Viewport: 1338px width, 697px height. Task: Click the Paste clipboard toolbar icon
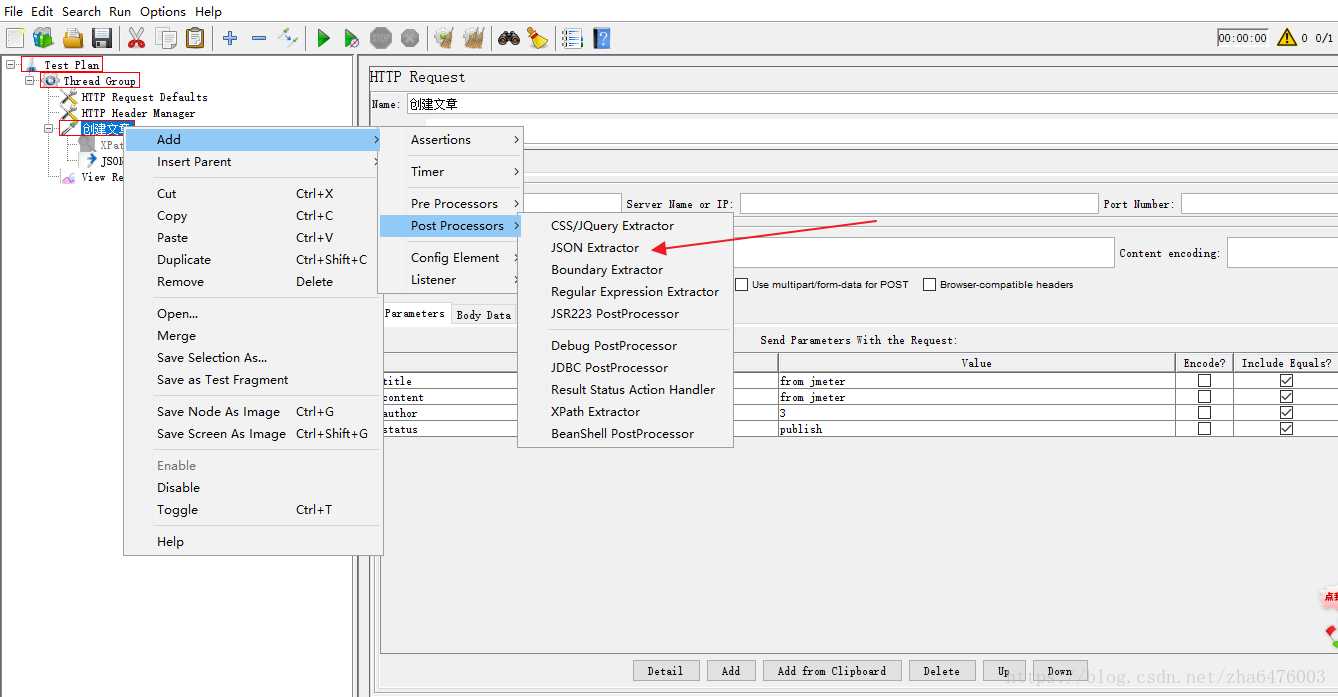195,38
